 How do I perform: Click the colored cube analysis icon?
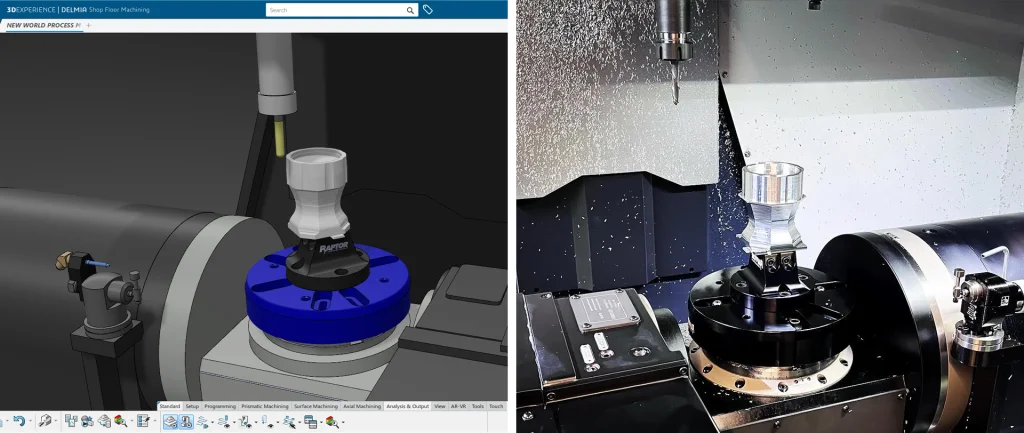pos(121,421)
